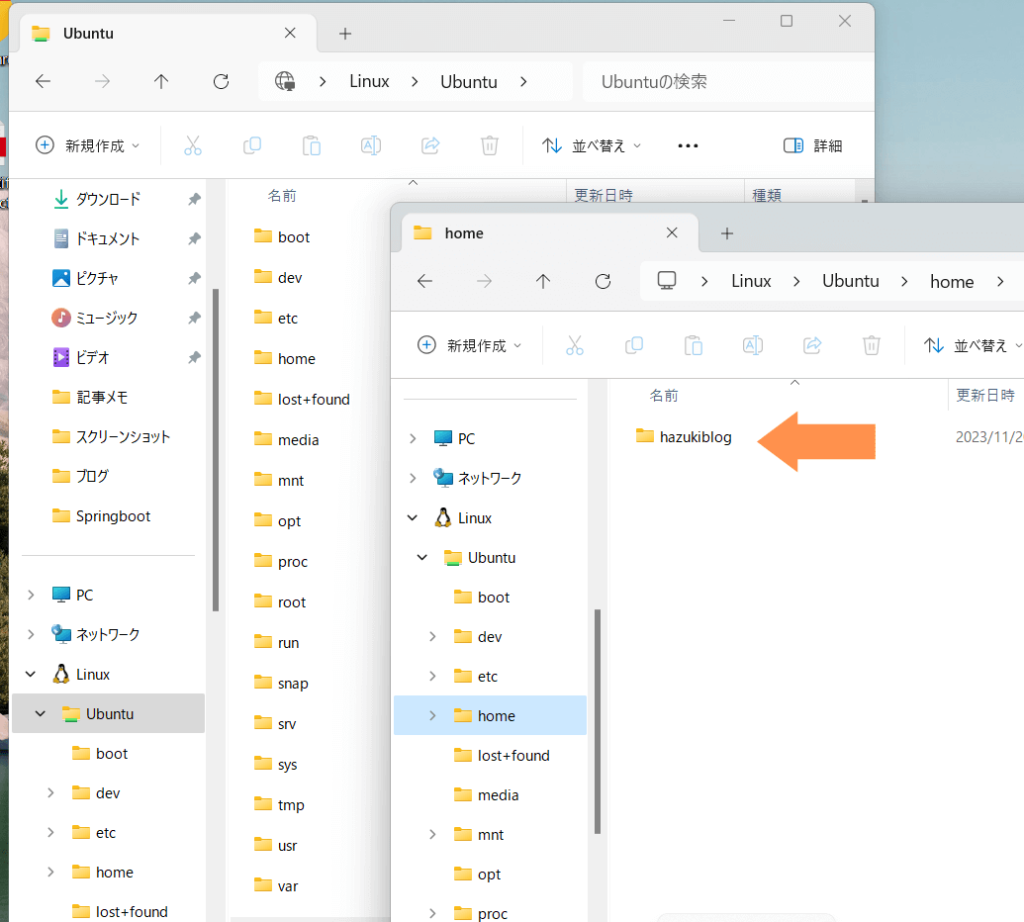
Task: Open the 新規作成 dropdown in the home window
Action: 470,345
